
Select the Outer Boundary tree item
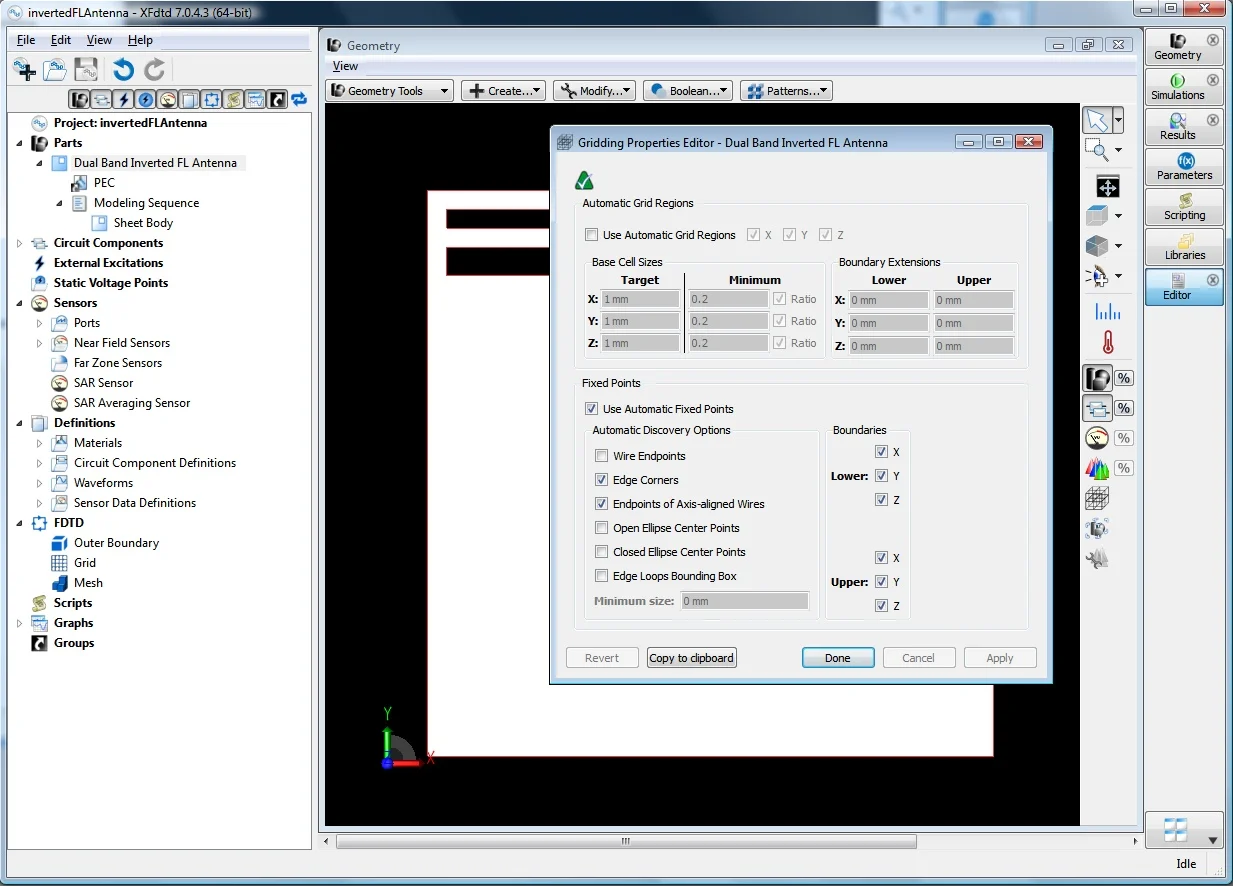point(116,543)
